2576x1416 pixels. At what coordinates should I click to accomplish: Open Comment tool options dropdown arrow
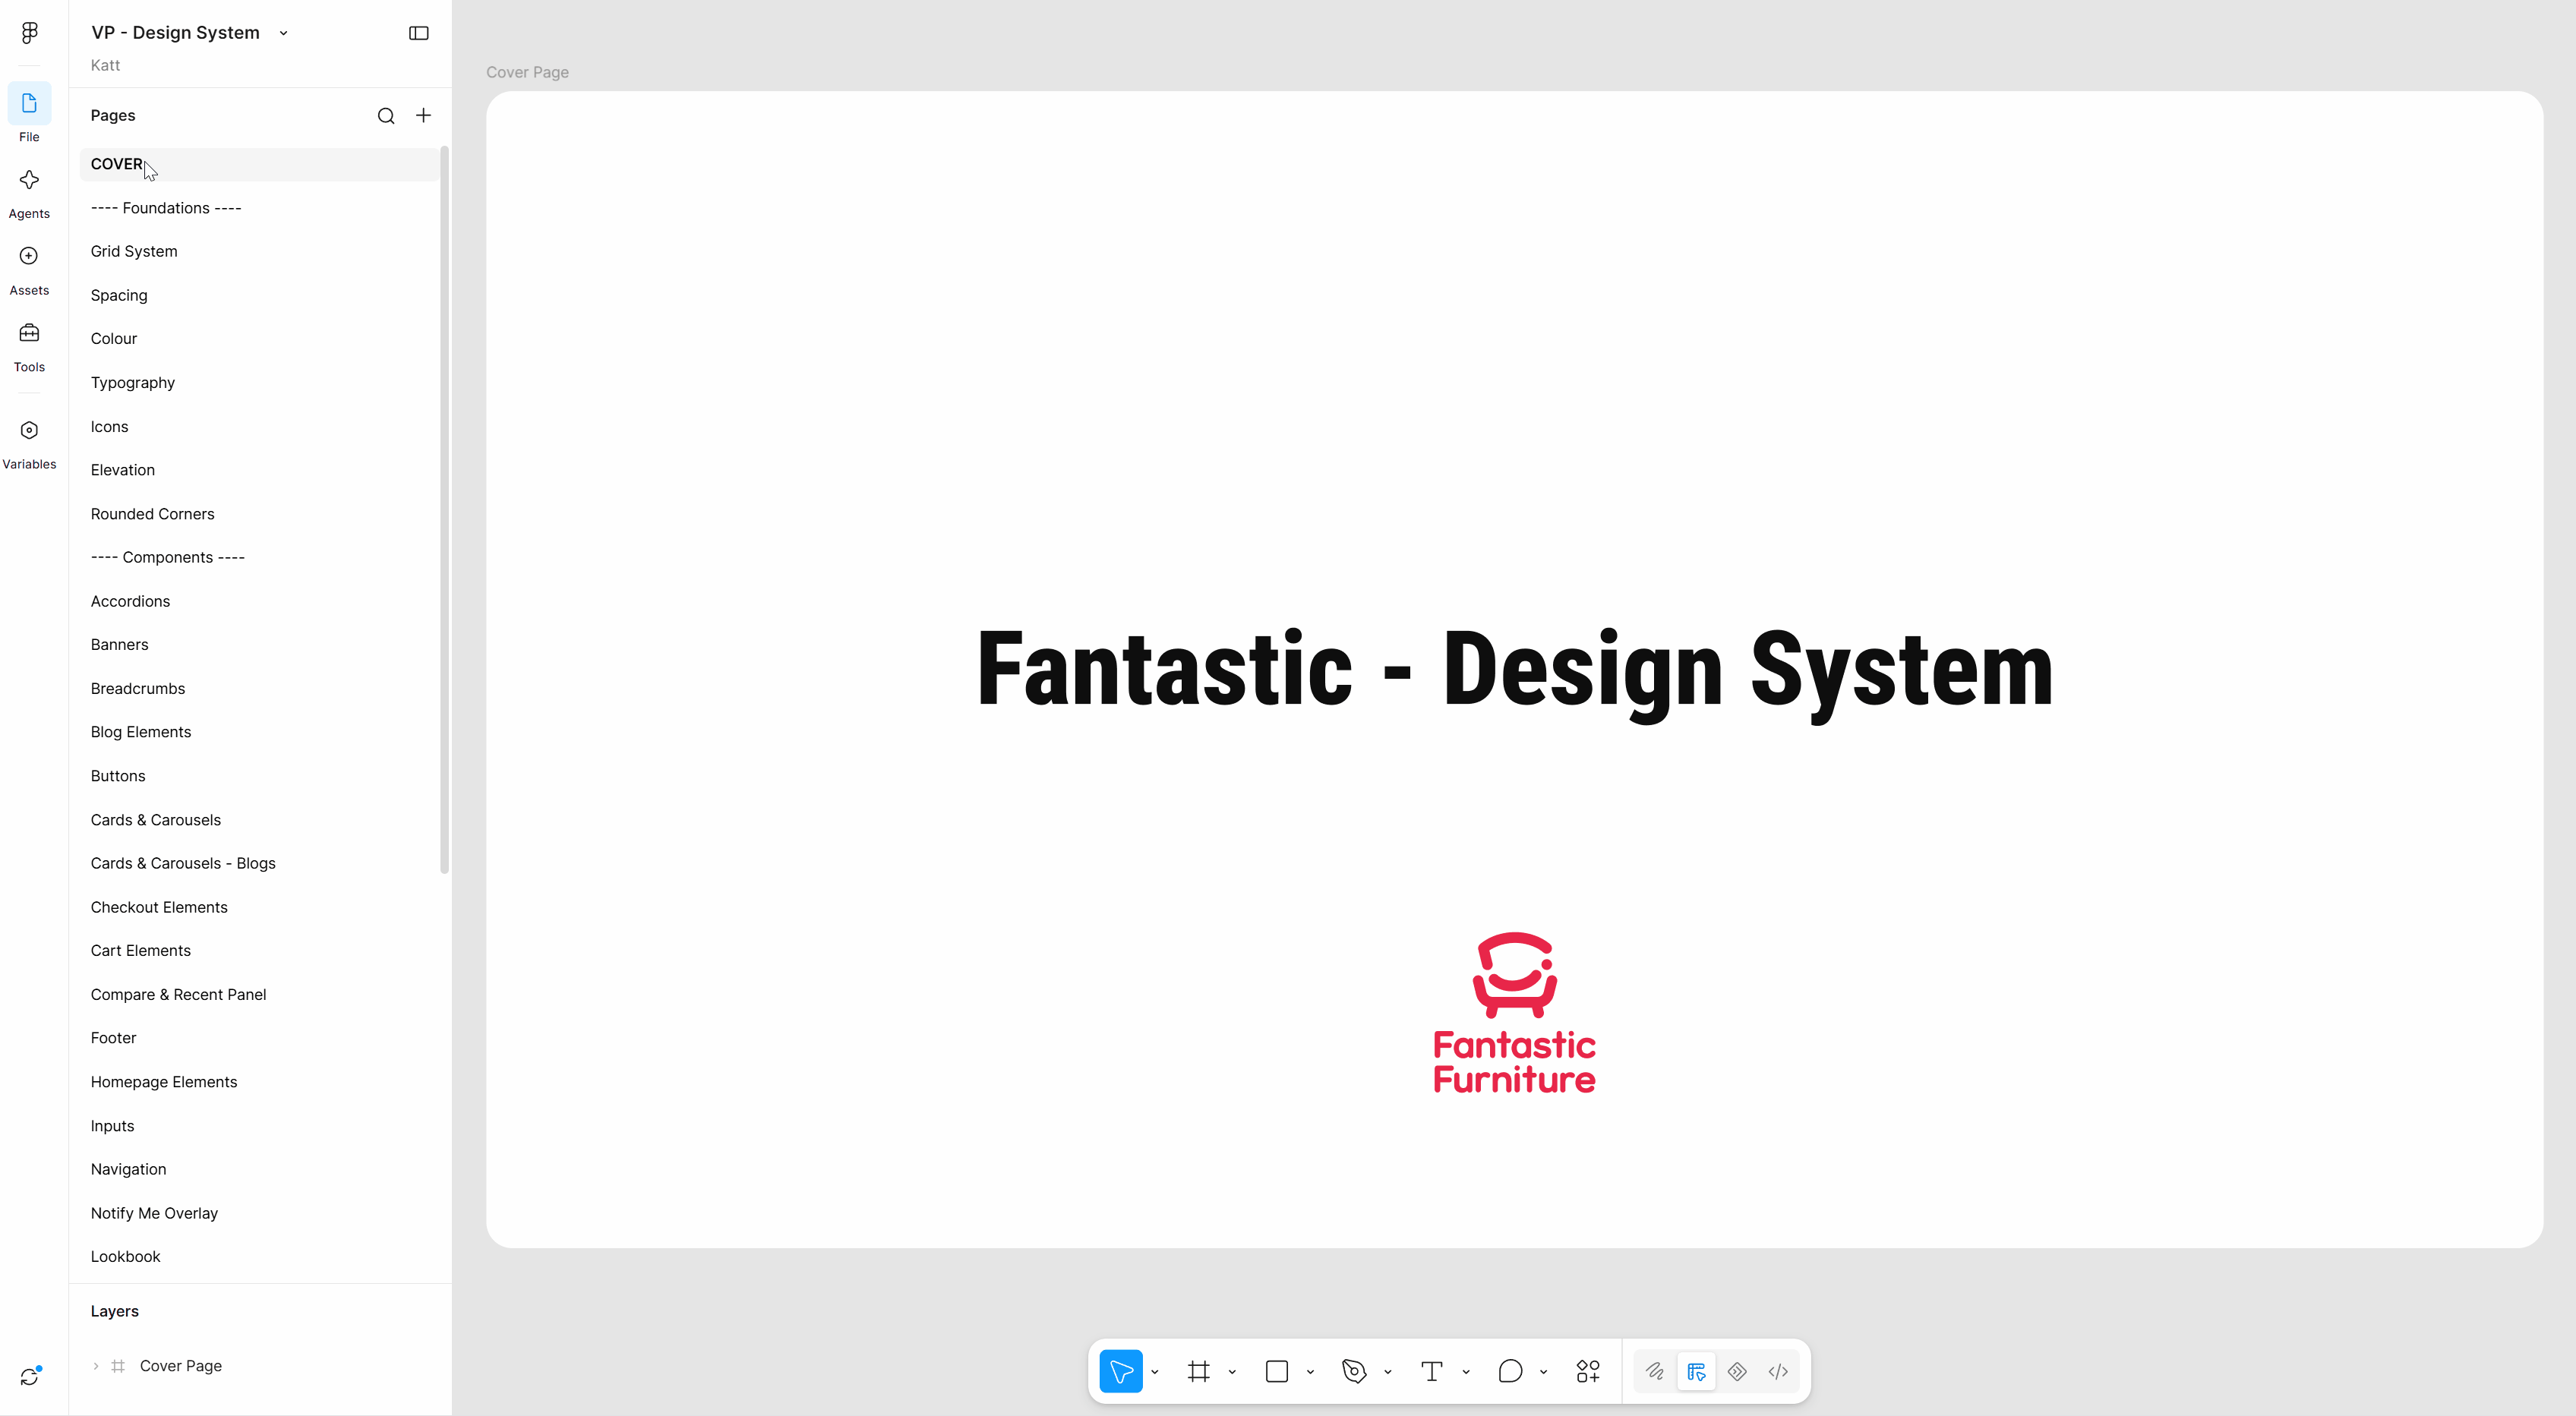tap(1544, 1372)
